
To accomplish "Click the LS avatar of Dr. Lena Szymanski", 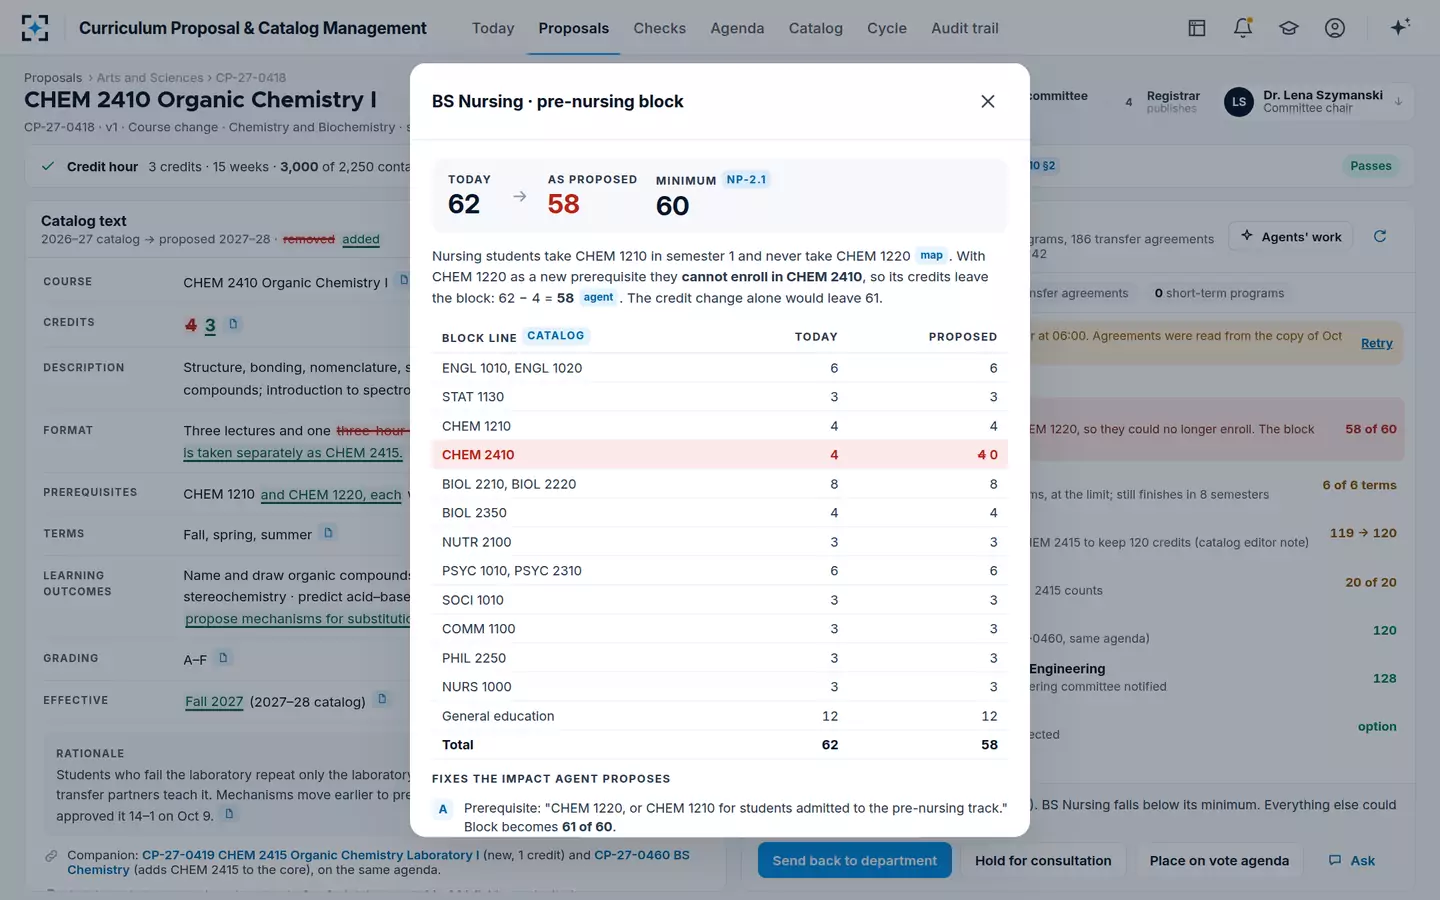I will [x=1239, y=102].
